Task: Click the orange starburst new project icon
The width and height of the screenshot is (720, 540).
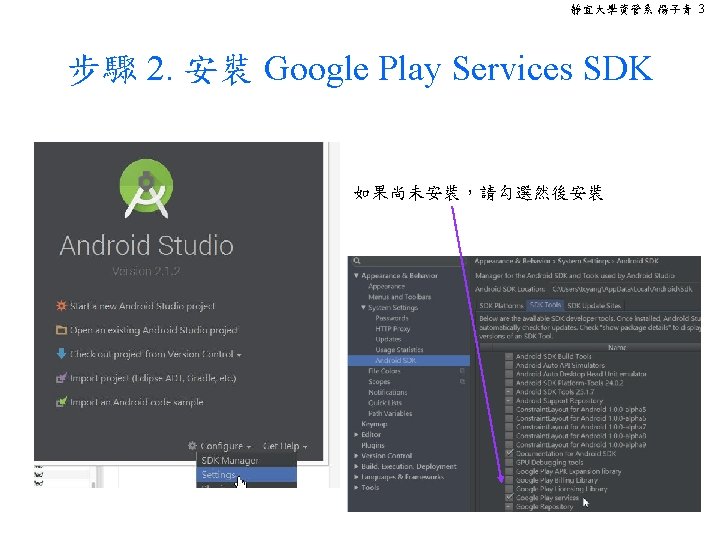Action: click(x=61, y=306)
